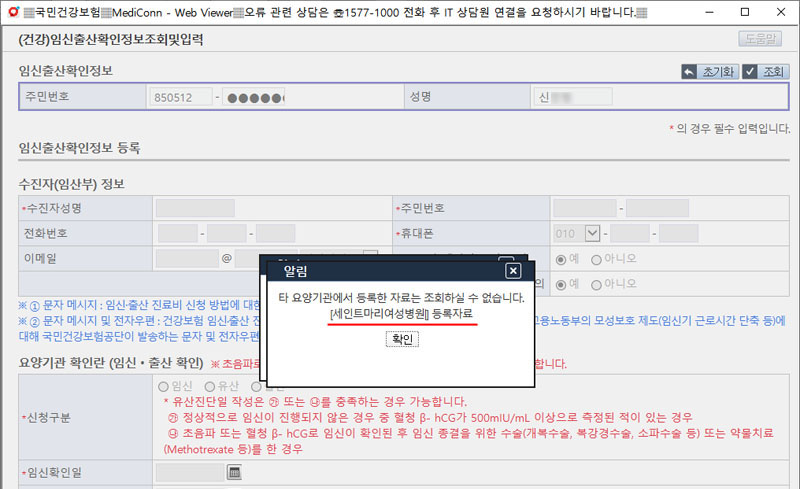800x489 pixels.
Task: Expand the 휴대폰 010 prefix dropdown
Action: [x=593, y=233]
